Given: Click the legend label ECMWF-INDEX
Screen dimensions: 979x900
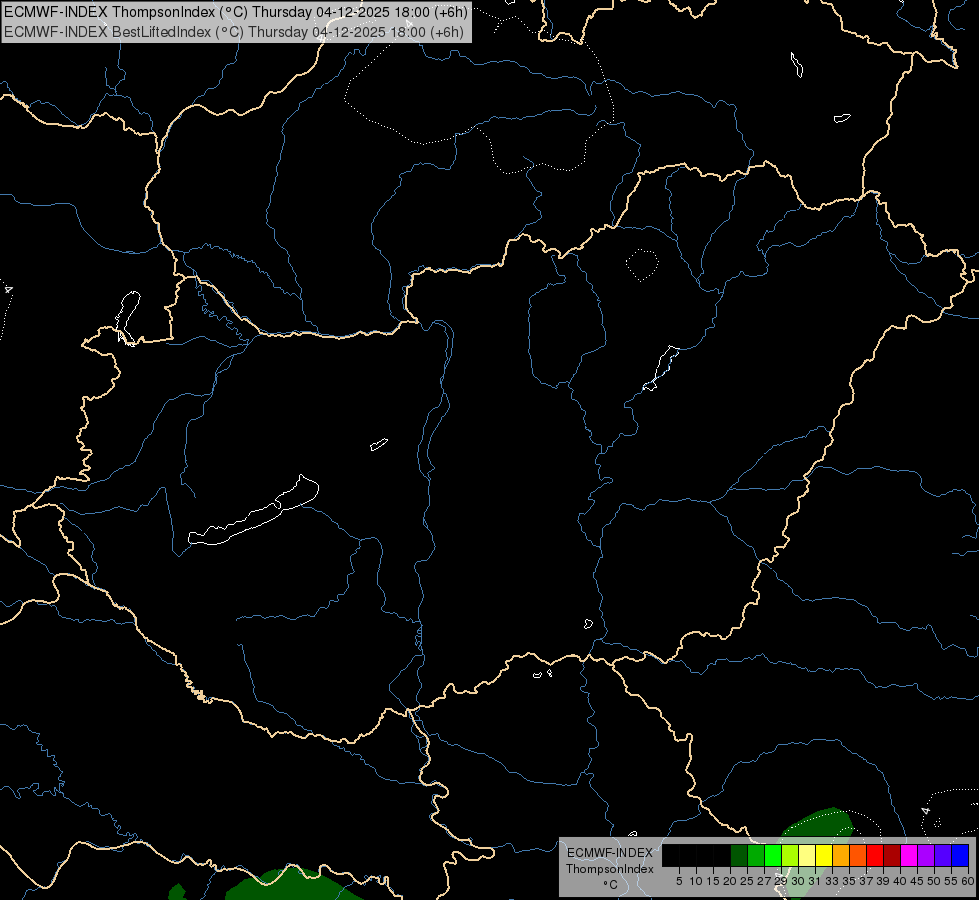Looking at the screenshot, I should [610, 853].
